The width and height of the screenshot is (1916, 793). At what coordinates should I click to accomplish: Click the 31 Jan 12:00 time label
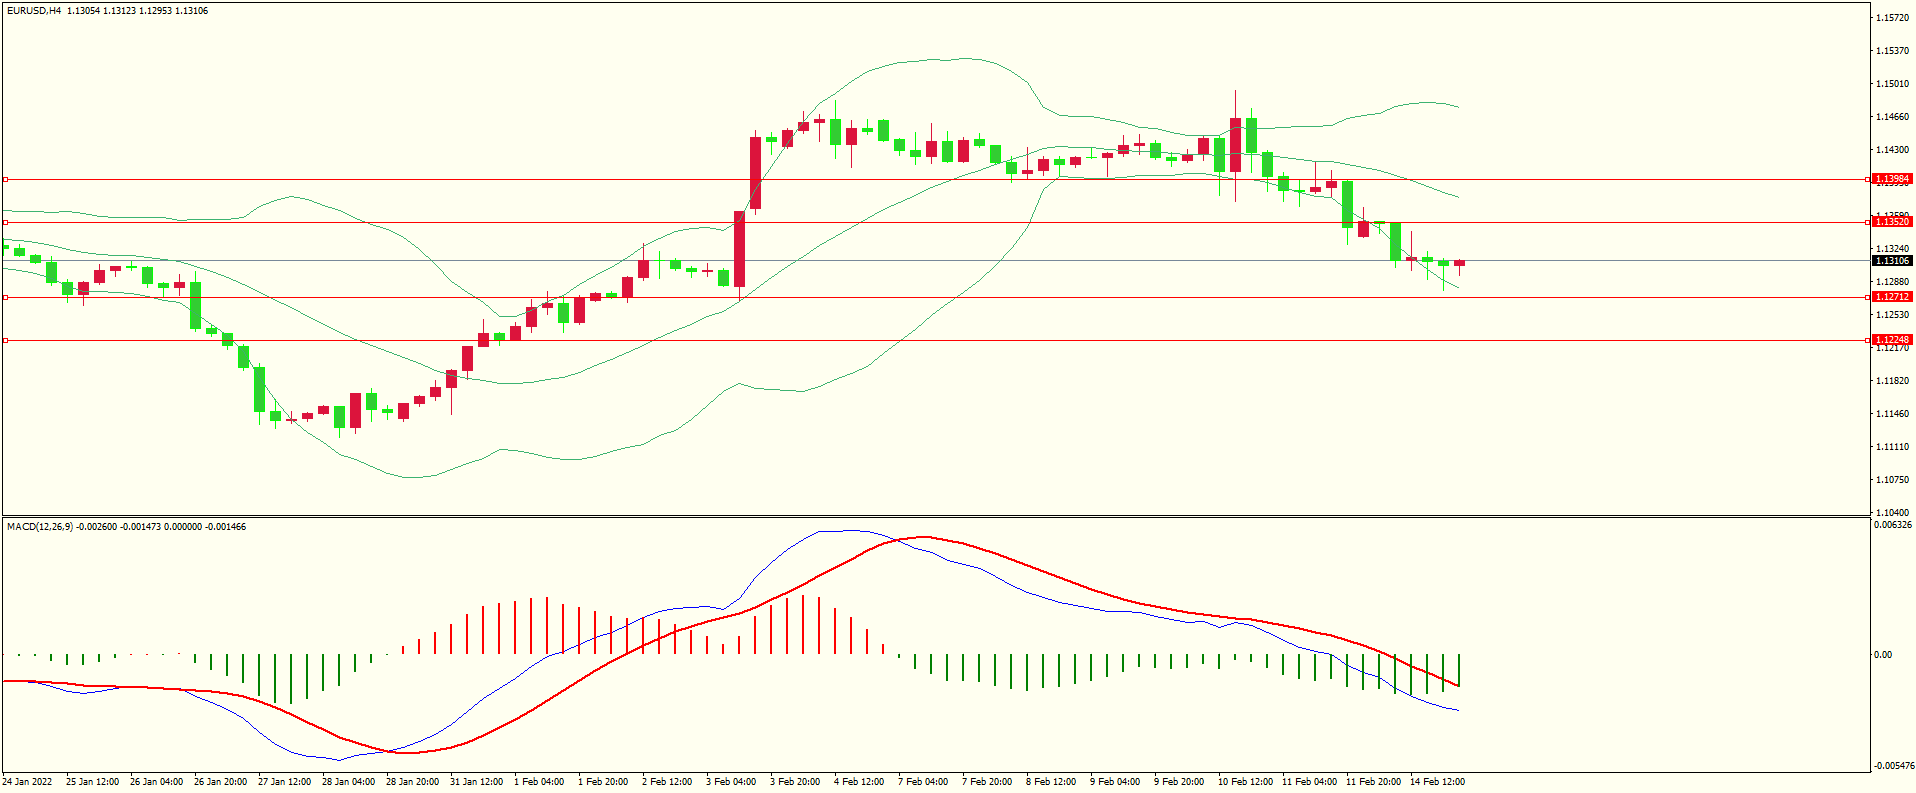click(x=476, y=782)
